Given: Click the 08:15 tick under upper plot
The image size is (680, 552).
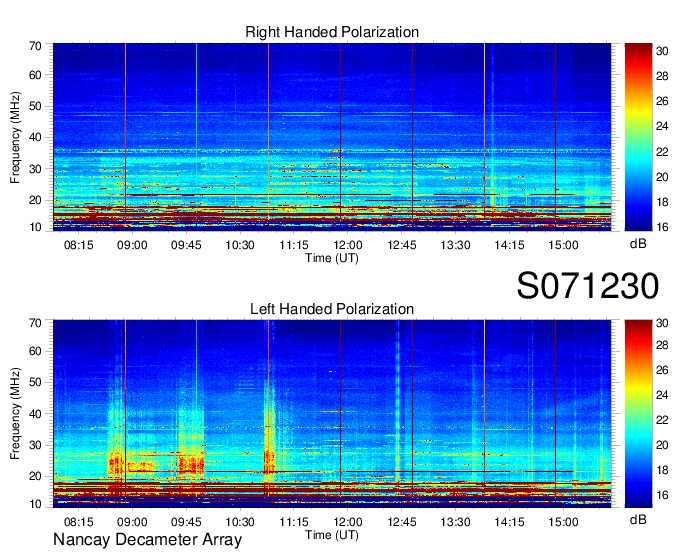Looking at the screenshot, I should 78,245.
